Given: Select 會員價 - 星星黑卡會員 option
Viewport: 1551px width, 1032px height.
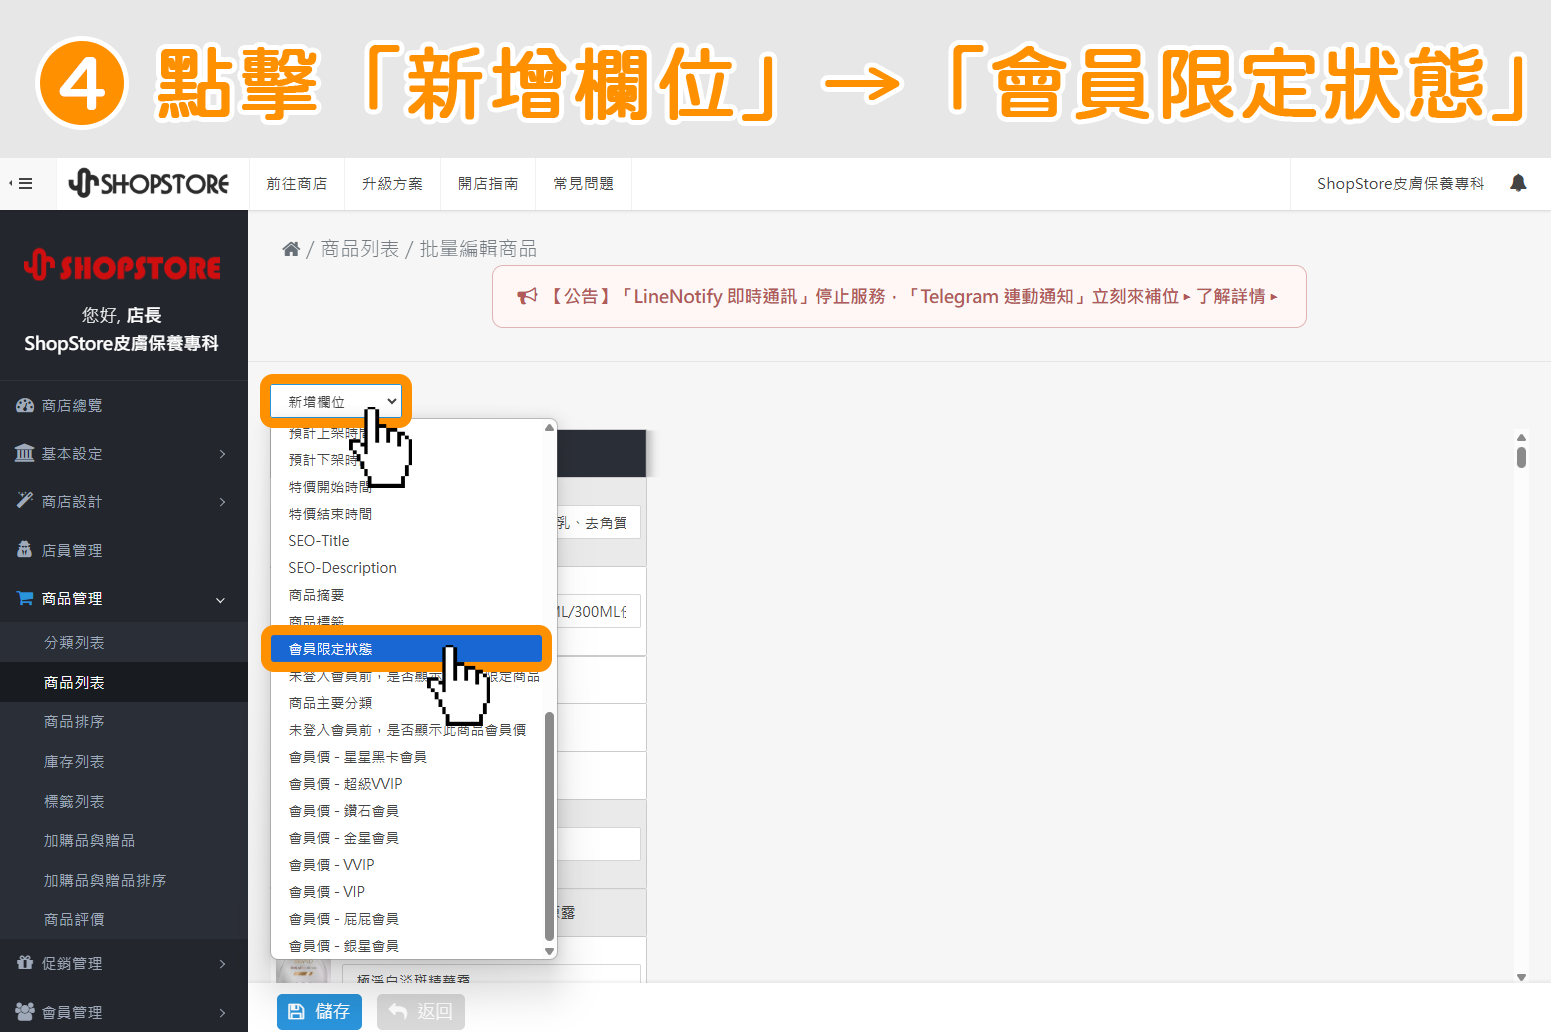Looking at the screenshot, I should coord(408,757).
